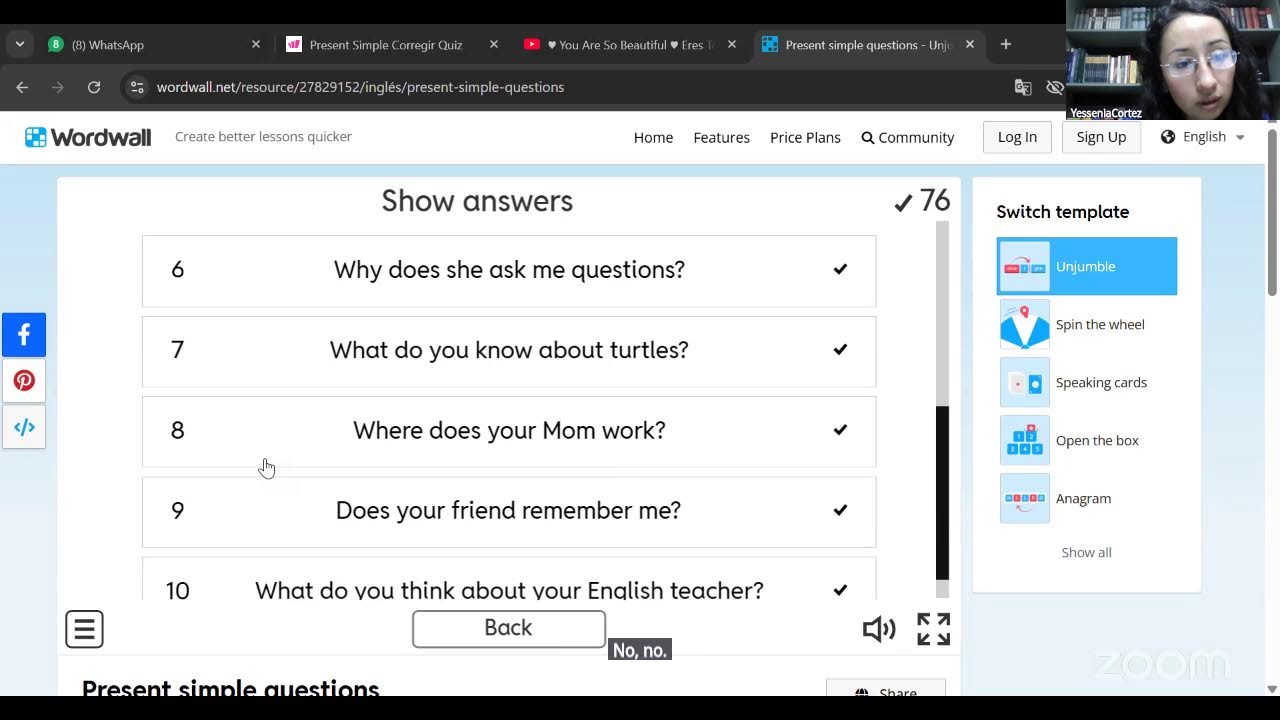Close the WhatsApp tab
Image resolution: width=1280 pixels, height=720 pixels.
pos(255,44)
